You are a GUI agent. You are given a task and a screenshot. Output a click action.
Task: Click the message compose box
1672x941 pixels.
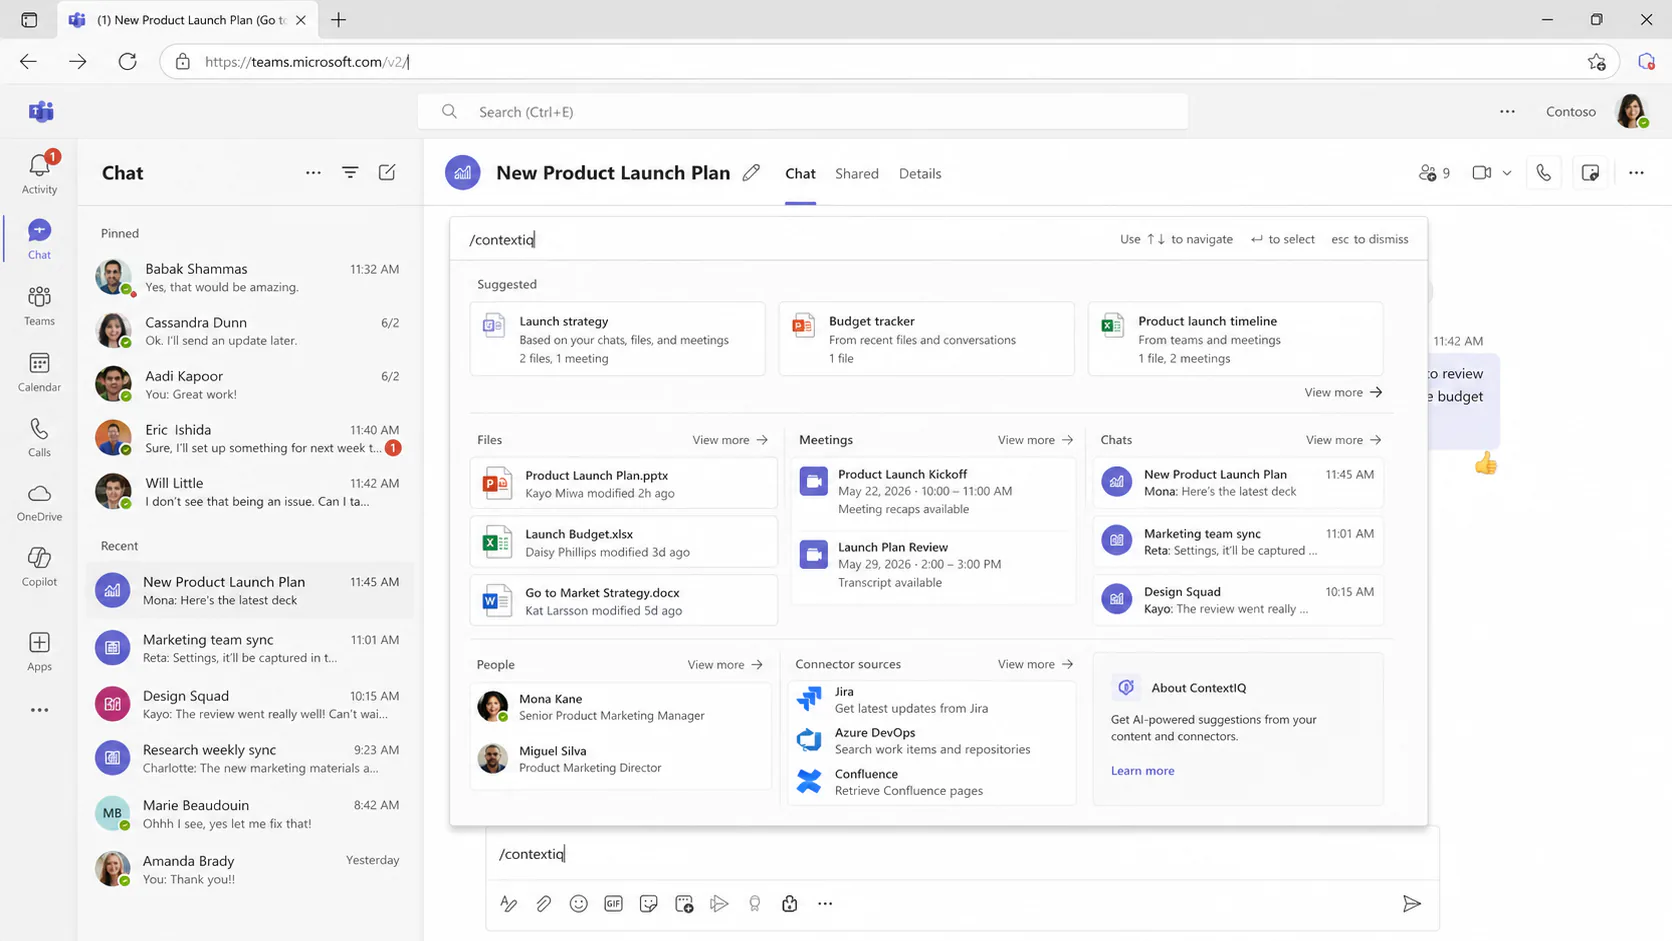962,854
